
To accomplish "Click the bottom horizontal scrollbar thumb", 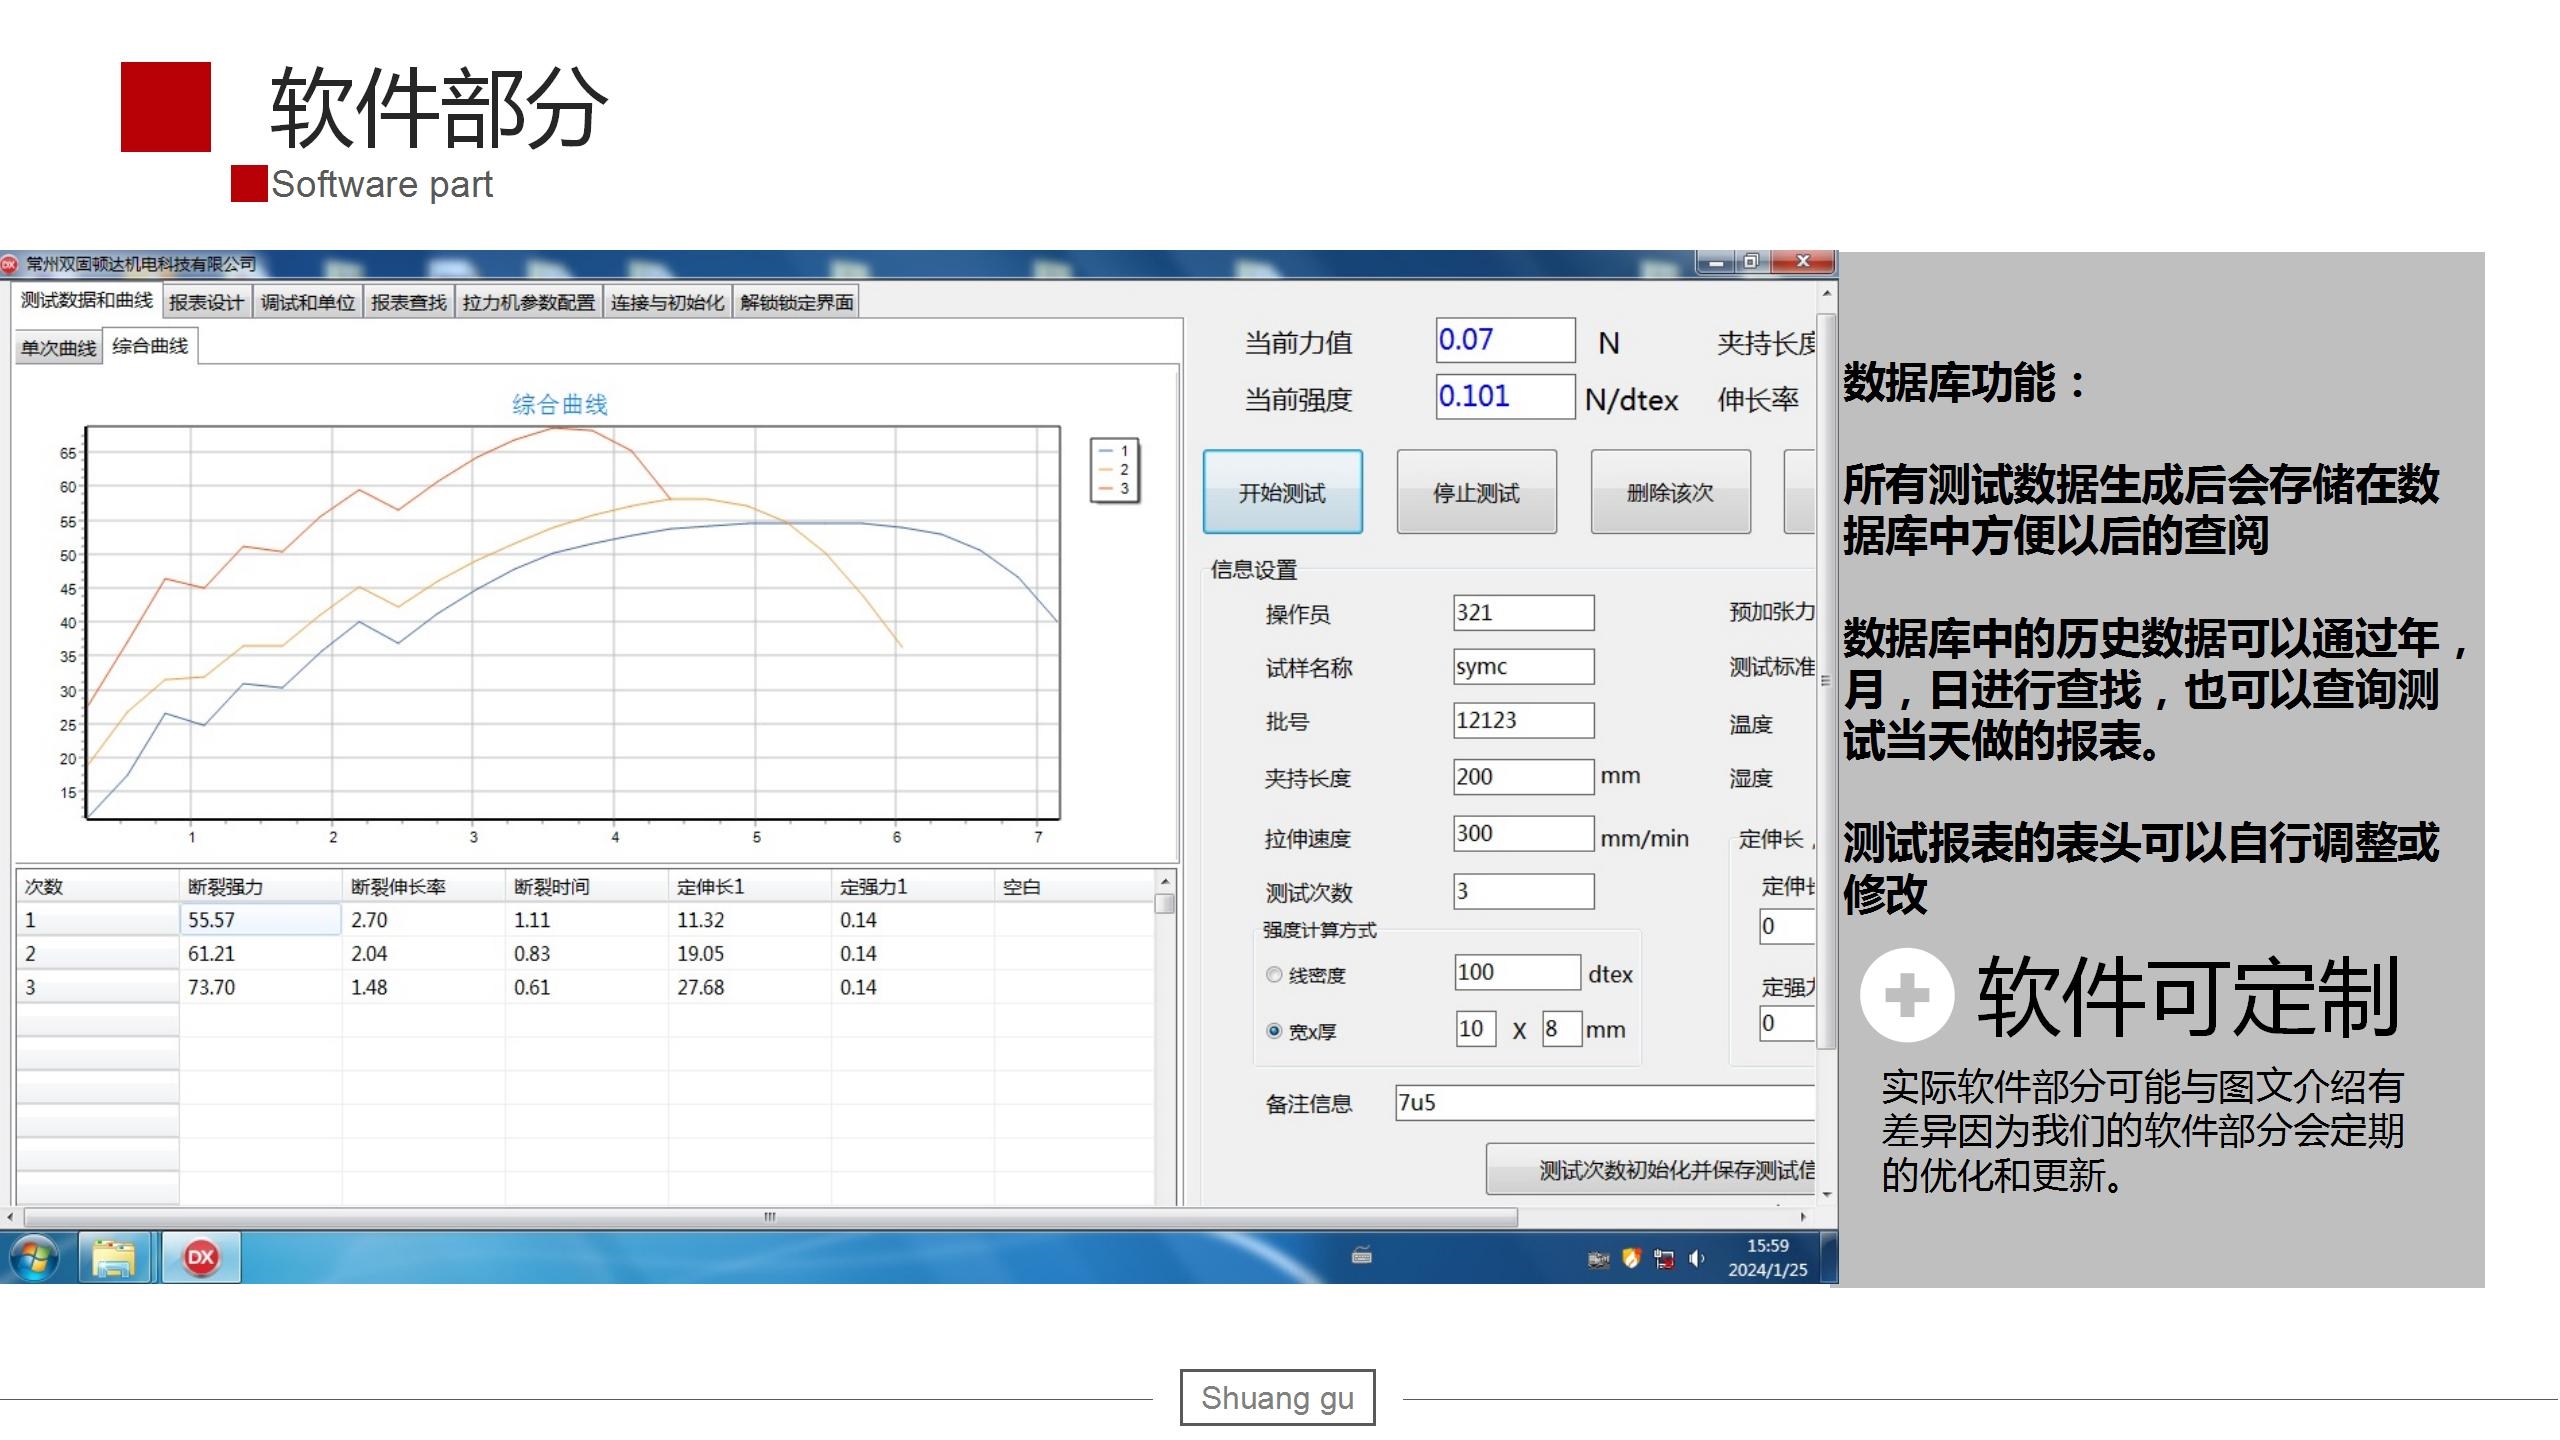I will tap(770, 1217).
